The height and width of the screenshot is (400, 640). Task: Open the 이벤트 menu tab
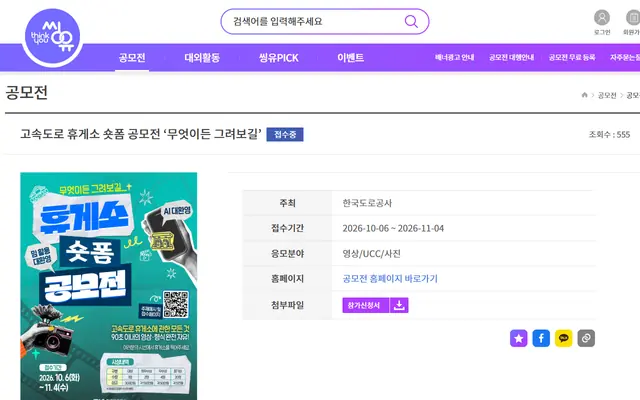(351, 58)
